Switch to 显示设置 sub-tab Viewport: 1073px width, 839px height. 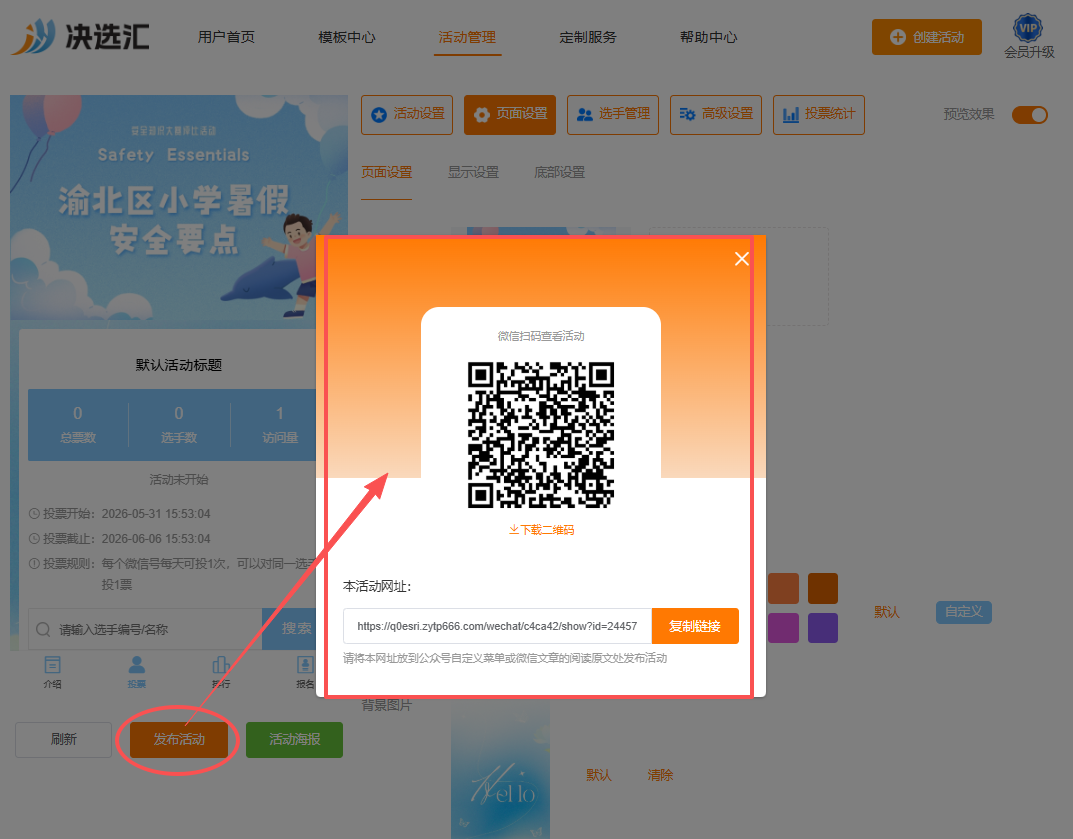[474, 172]
